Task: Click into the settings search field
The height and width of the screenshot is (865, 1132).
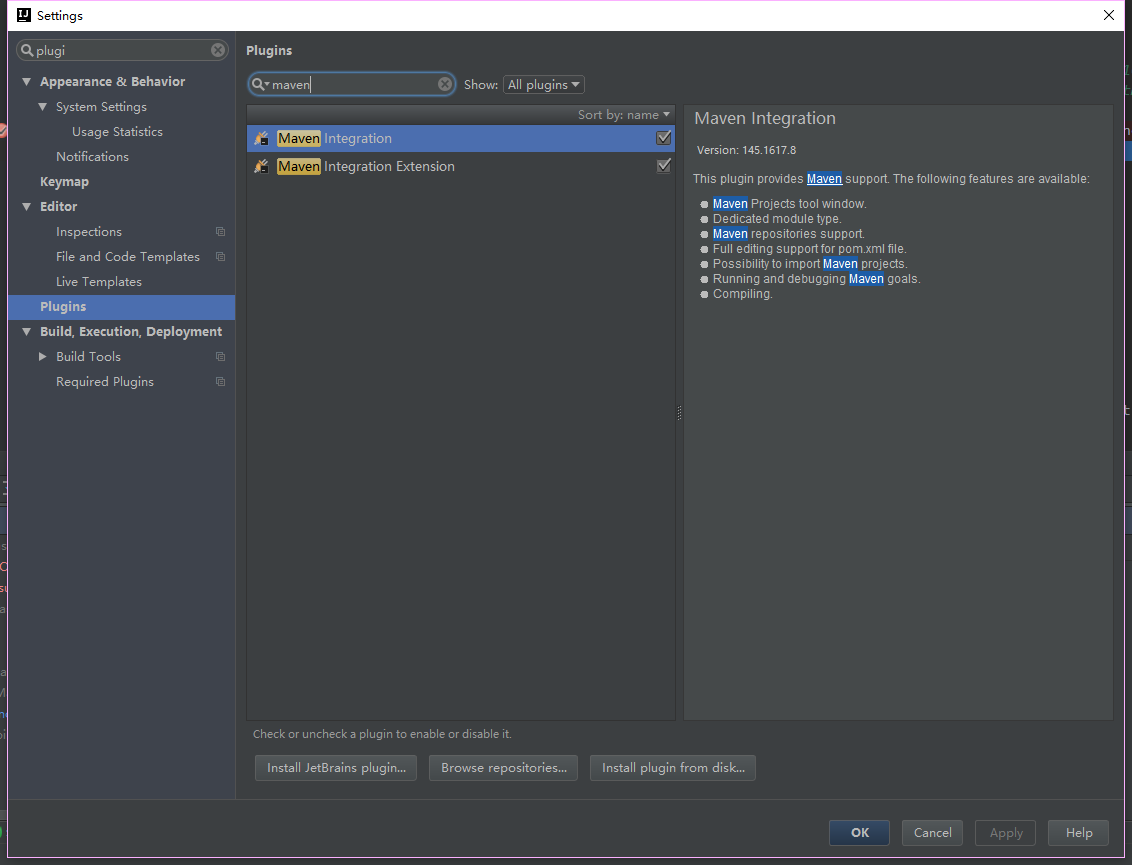Action: pyautogui.click(x=122, y=50)
